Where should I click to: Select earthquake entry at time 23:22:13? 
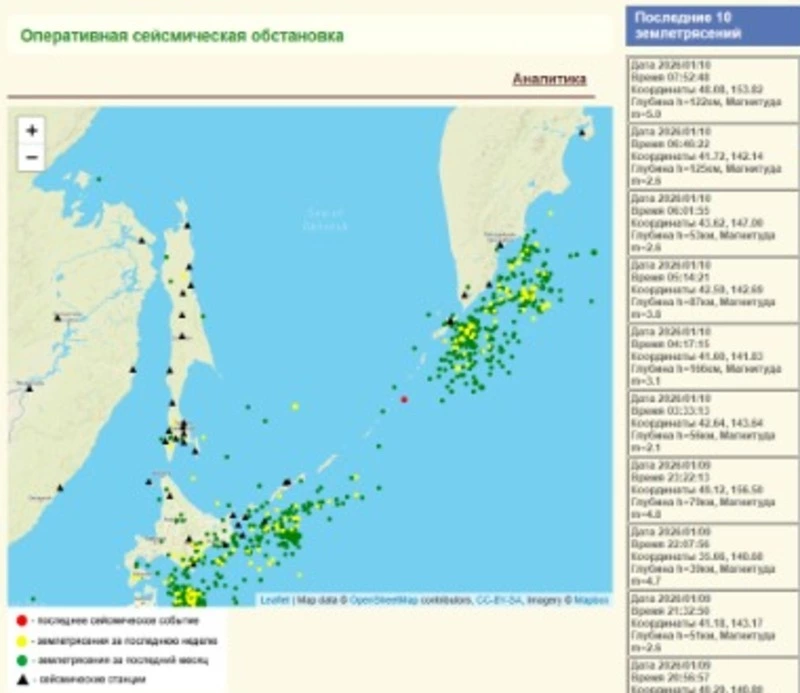(704, 489)
